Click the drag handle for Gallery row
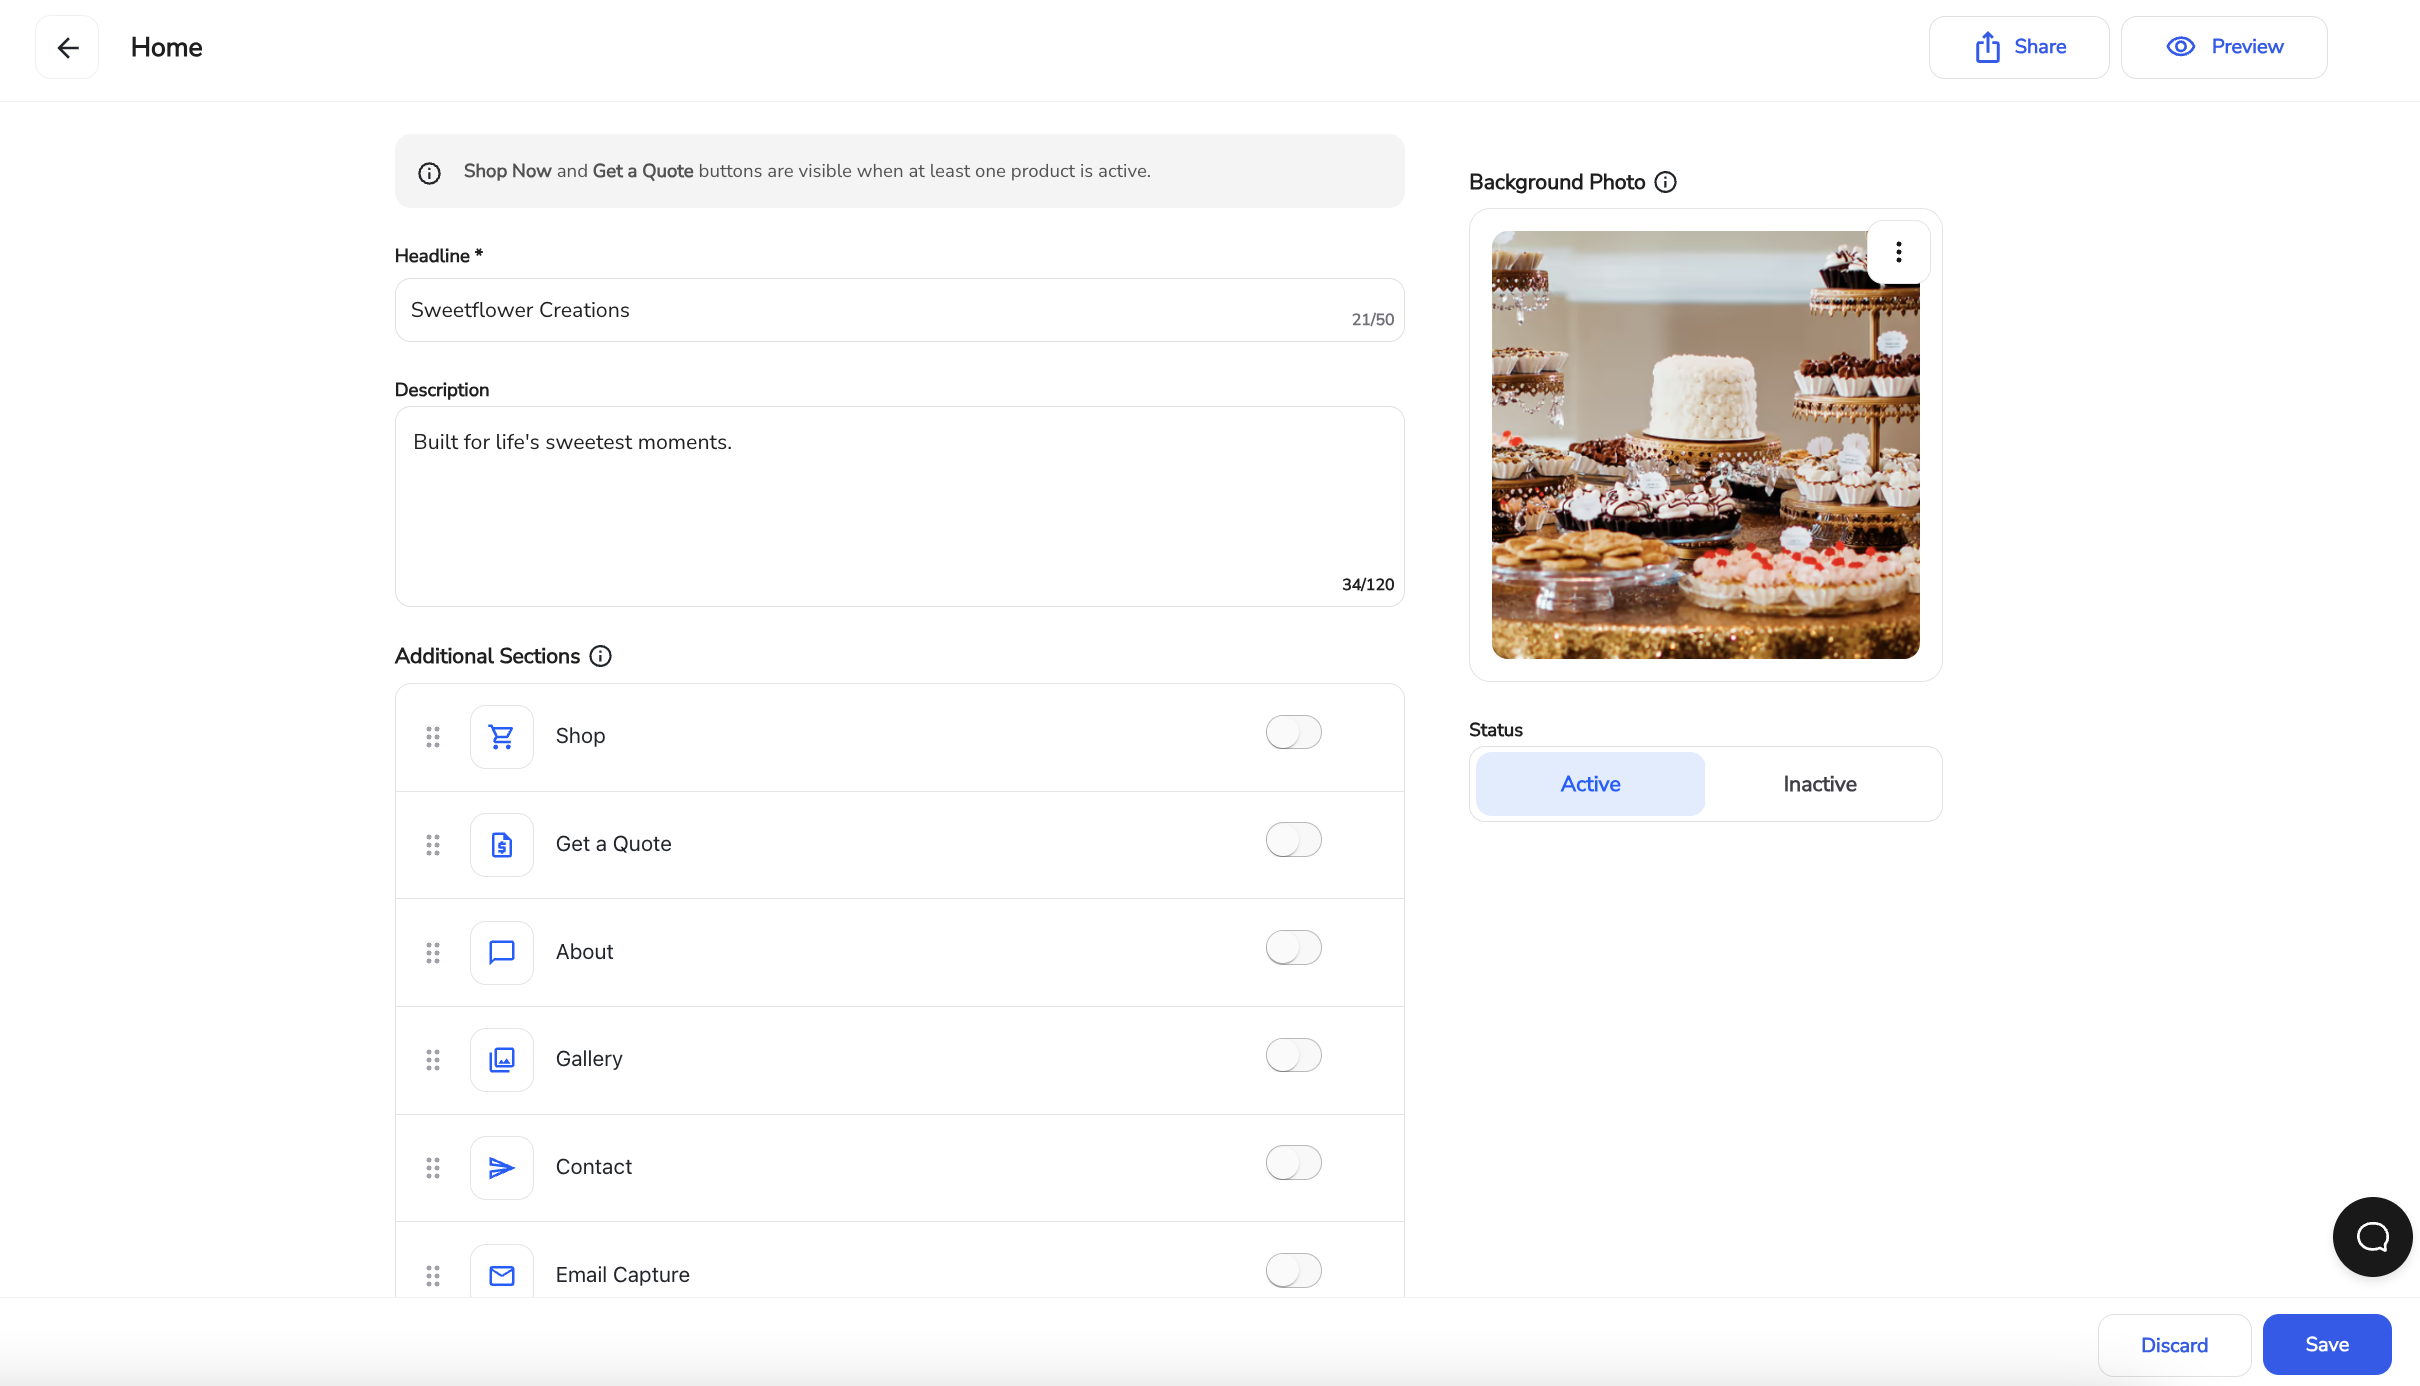The height and width of the screenshot is (1386, 2420). coord(433,1060)
